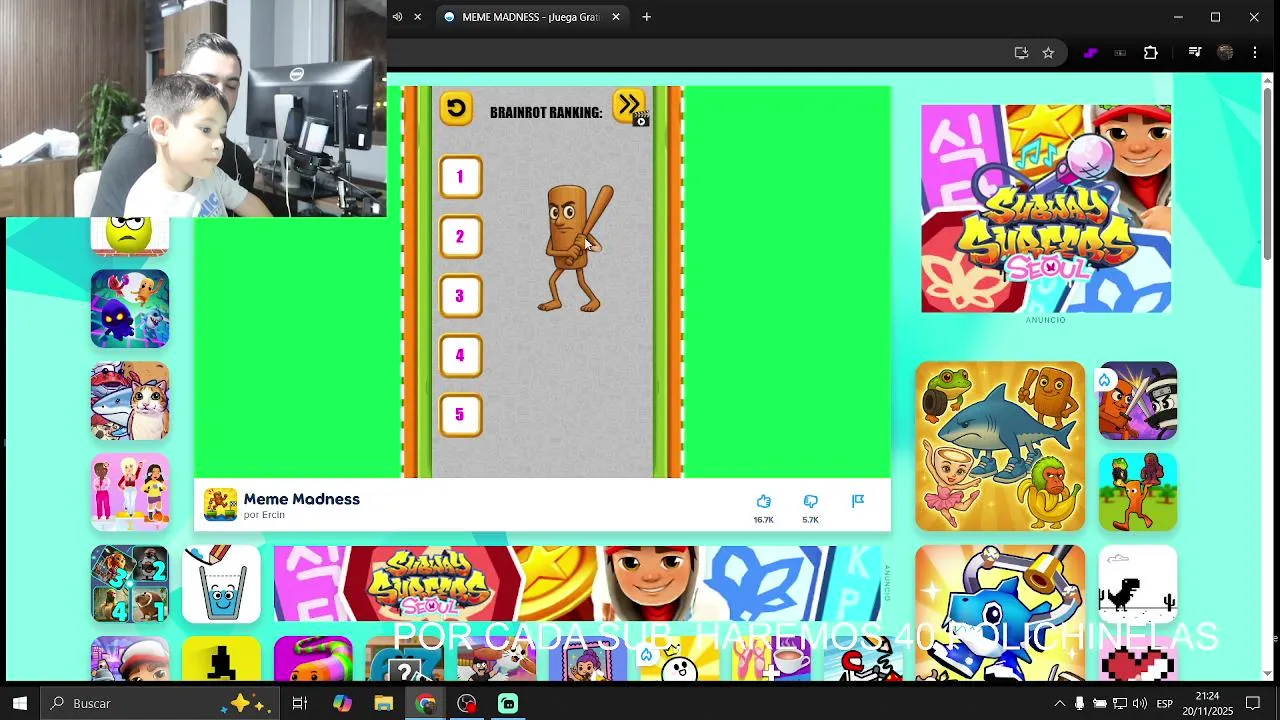Click the microphone tray icon

(1079, 703)
